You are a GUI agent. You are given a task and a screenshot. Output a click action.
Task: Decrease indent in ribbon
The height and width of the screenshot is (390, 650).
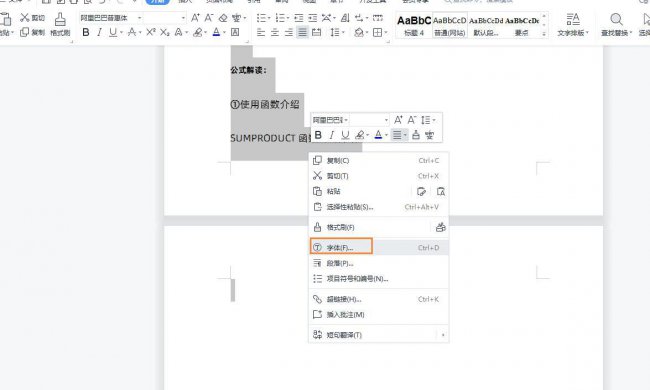(298, 18)
